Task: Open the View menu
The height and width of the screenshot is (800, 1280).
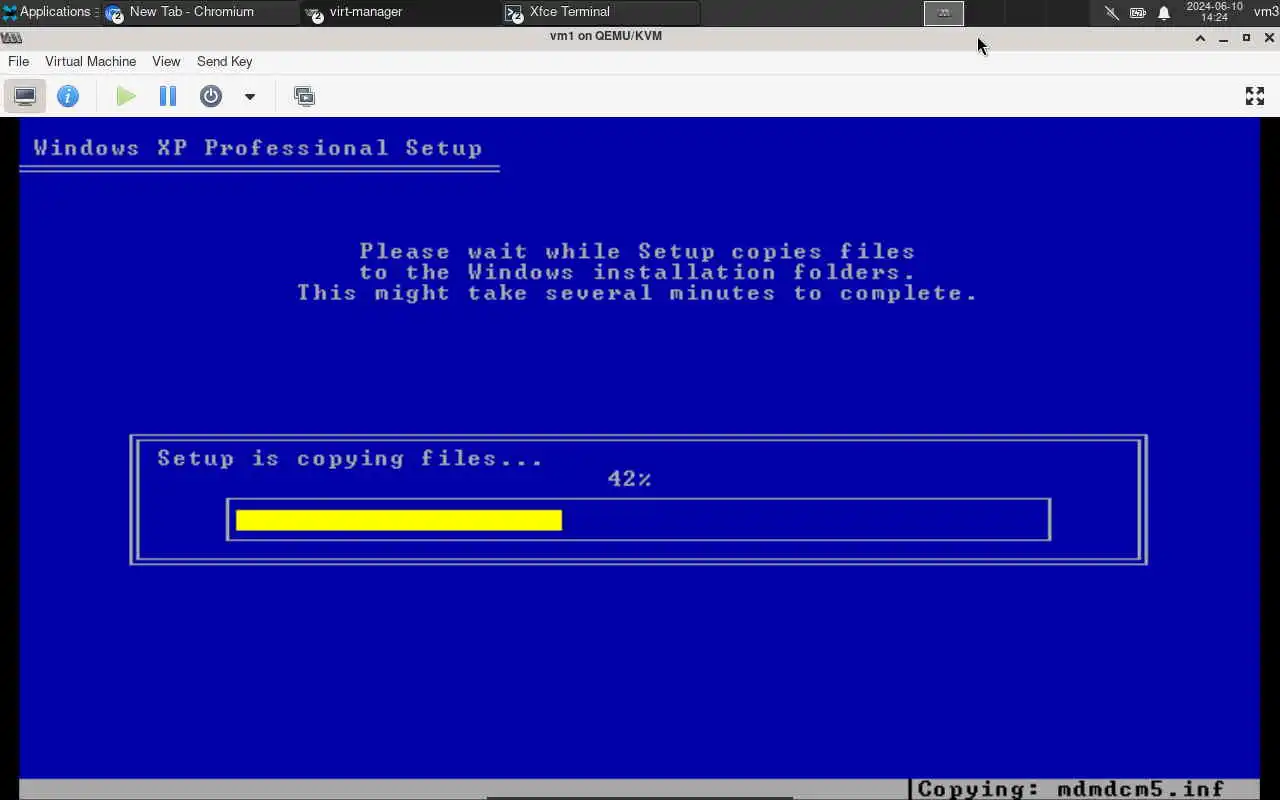Action: [x=166, y=61]
